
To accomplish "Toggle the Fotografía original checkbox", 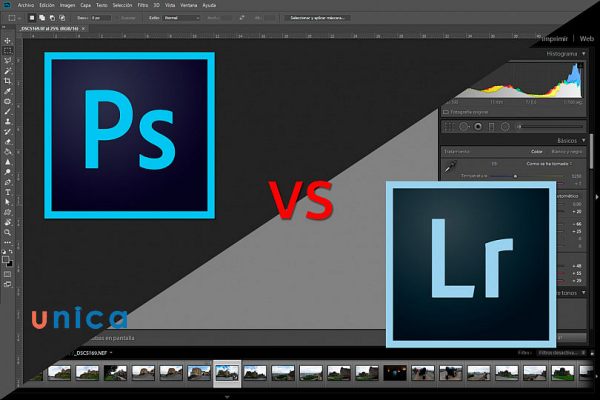I will pos(446,112).
